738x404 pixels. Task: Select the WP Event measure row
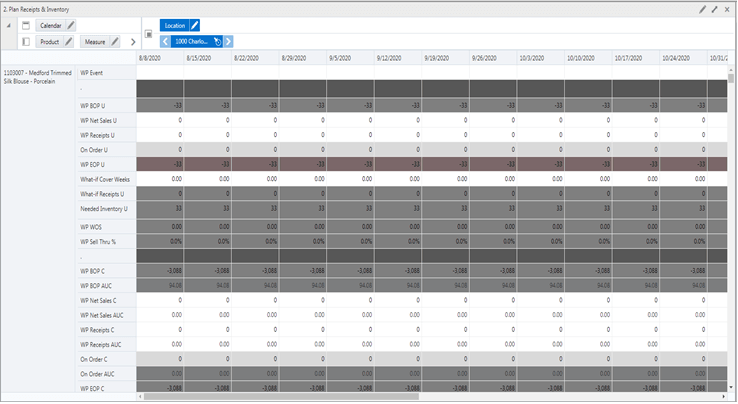(x=106, y=73)
